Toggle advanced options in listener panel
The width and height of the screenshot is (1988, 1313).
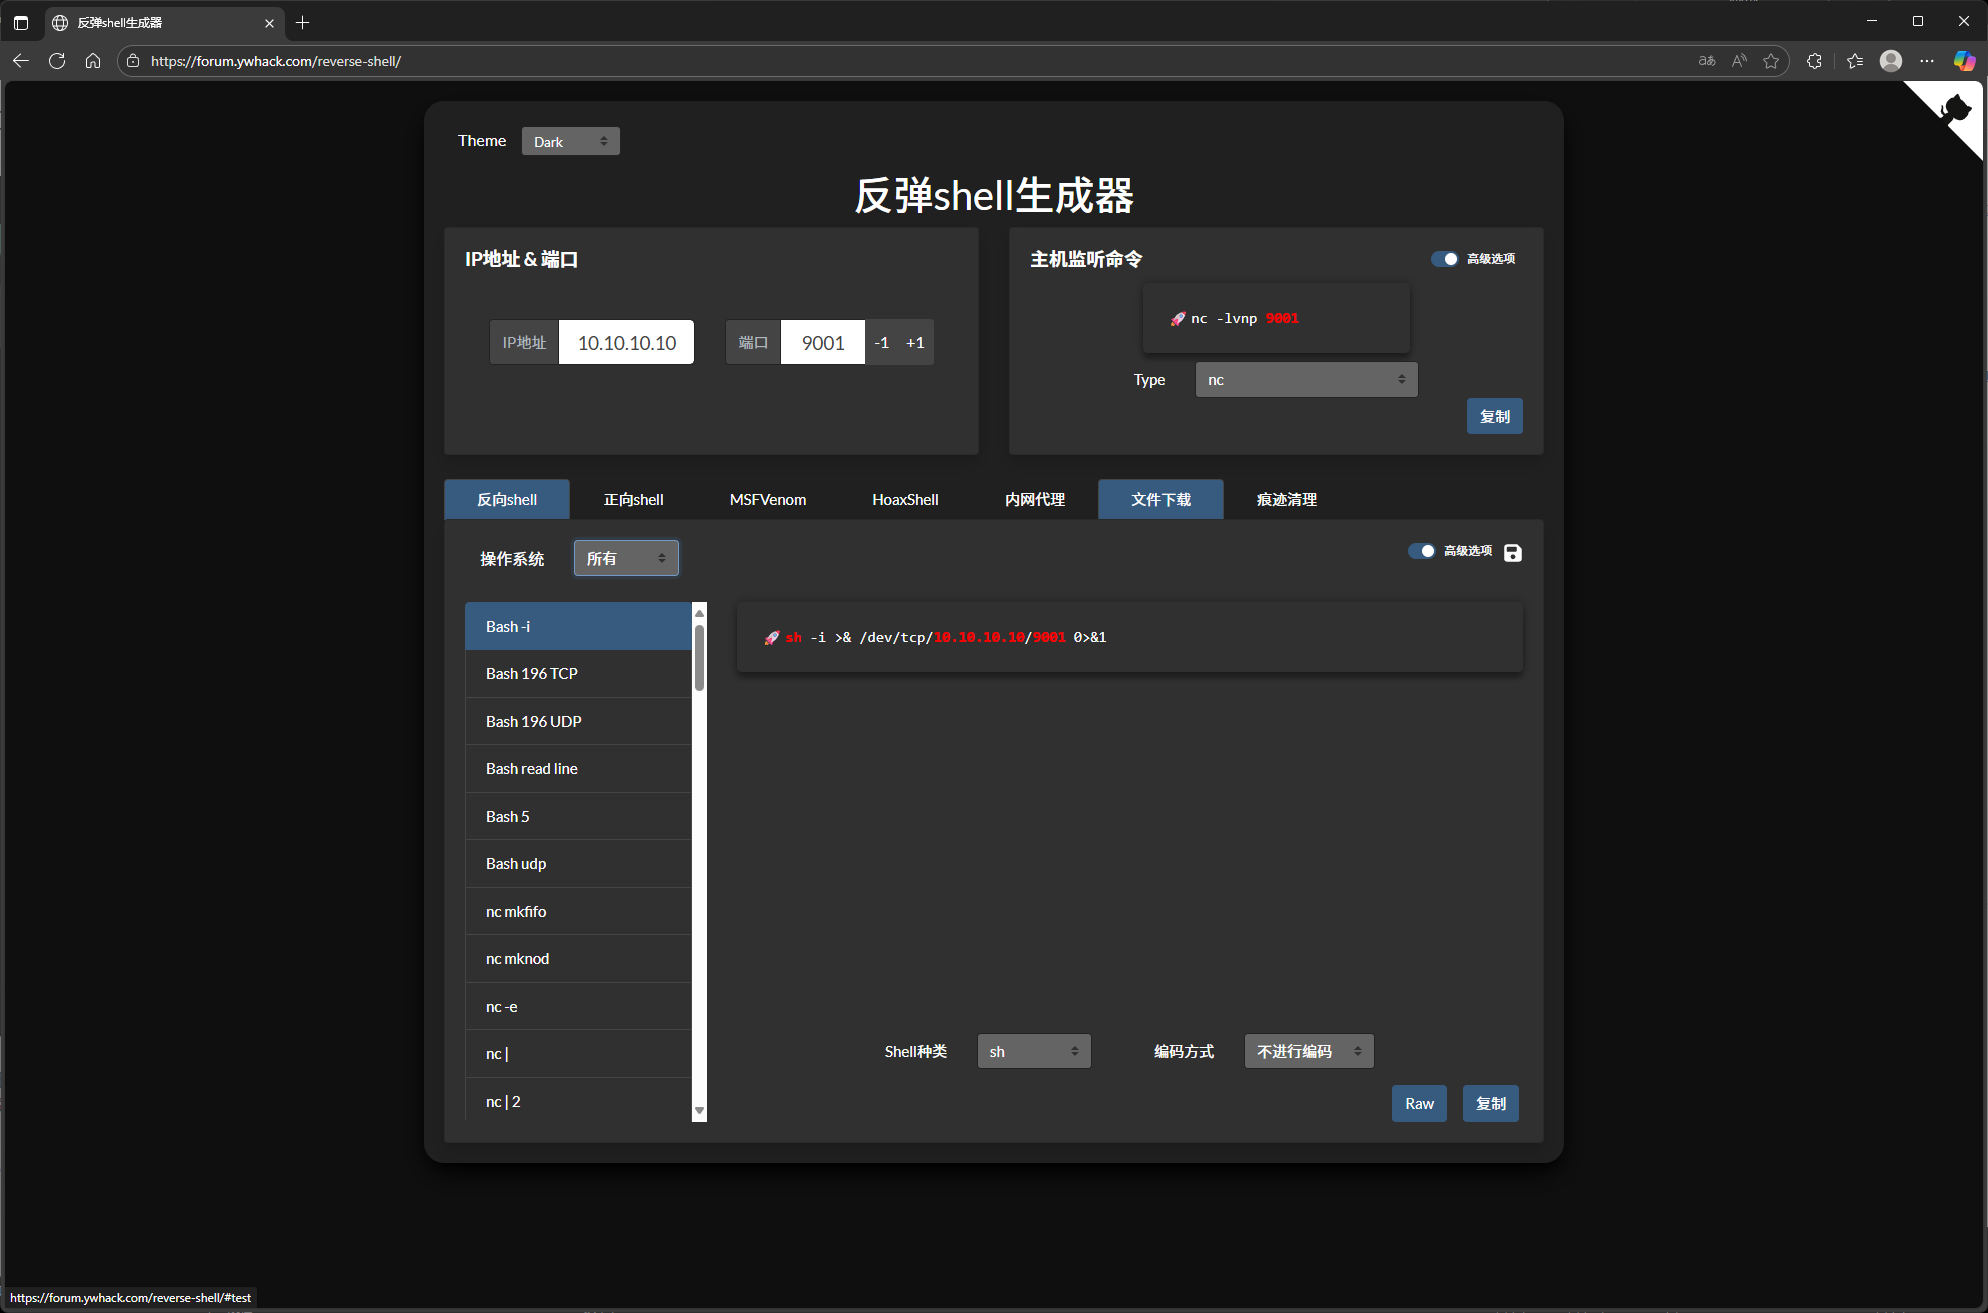tap(1444, 259)
